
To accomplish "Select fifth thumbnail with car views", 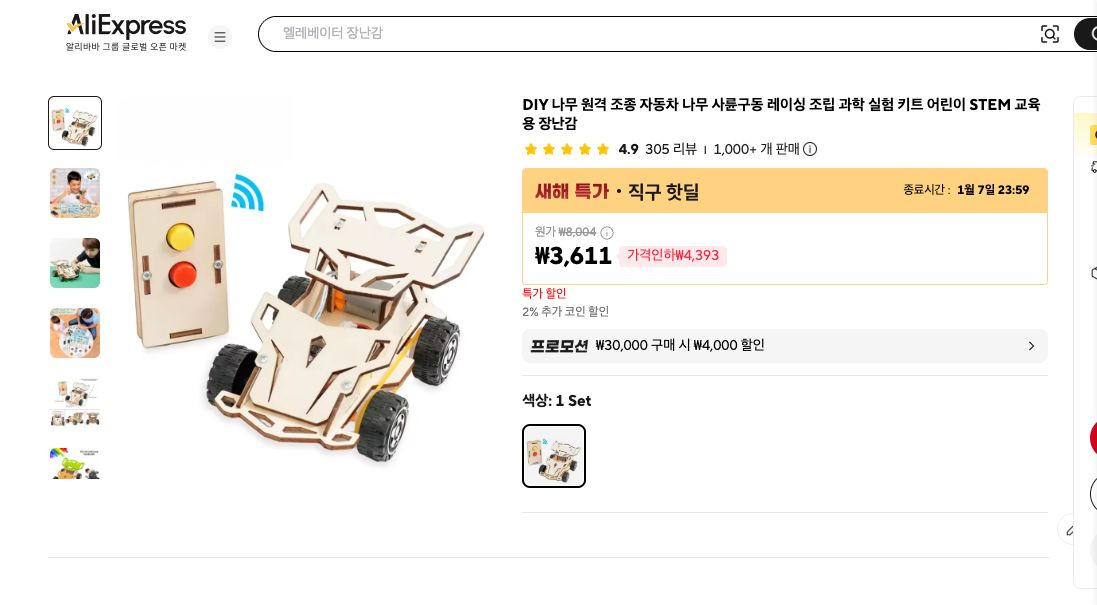I will (75, 402).
